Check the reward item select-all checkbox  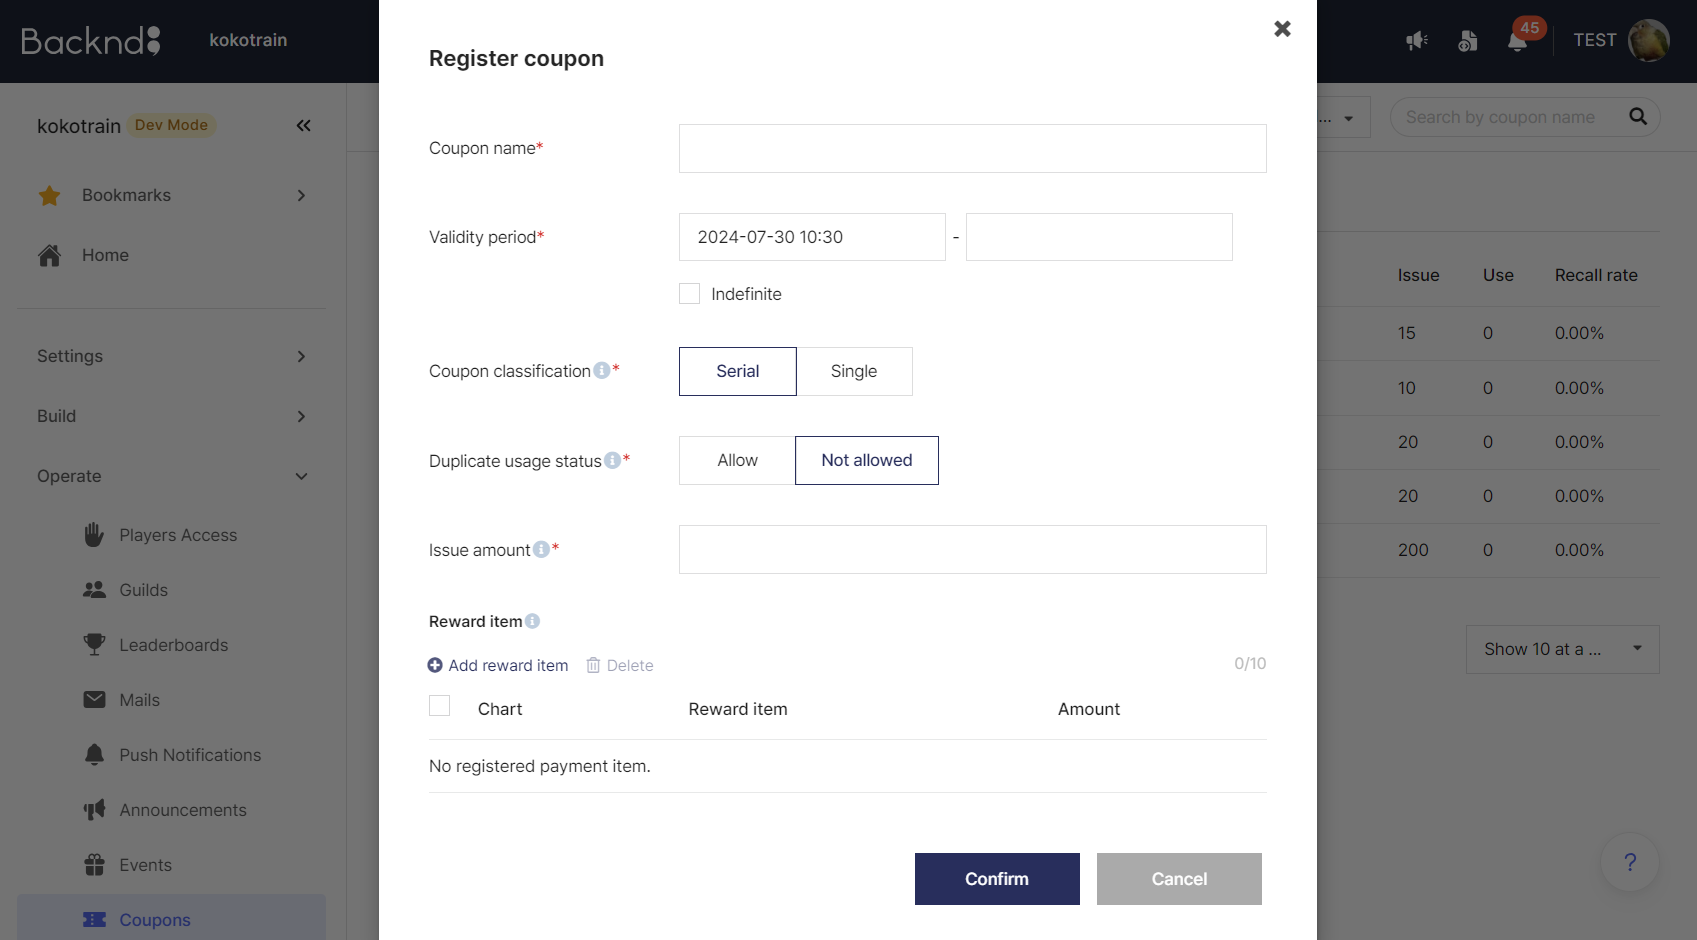pos(439,706)
